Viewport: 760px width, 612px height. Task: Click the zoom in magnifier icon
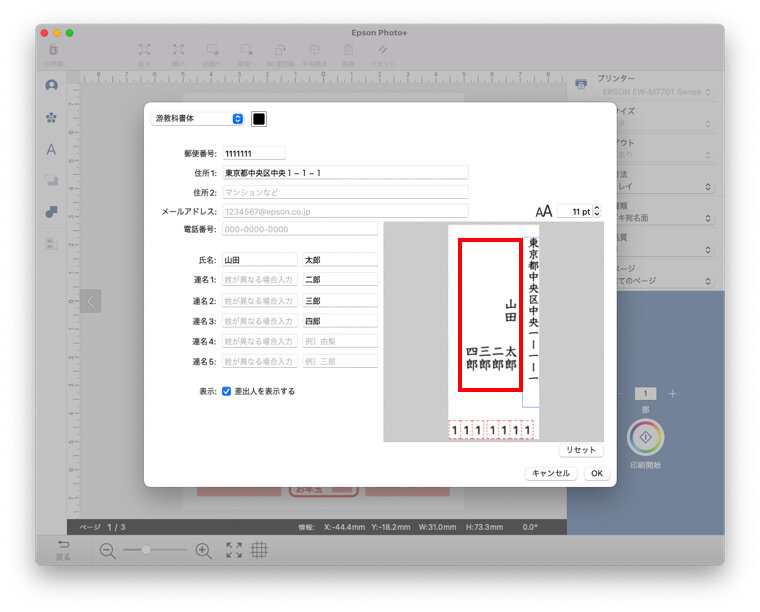tap(203, 551)
